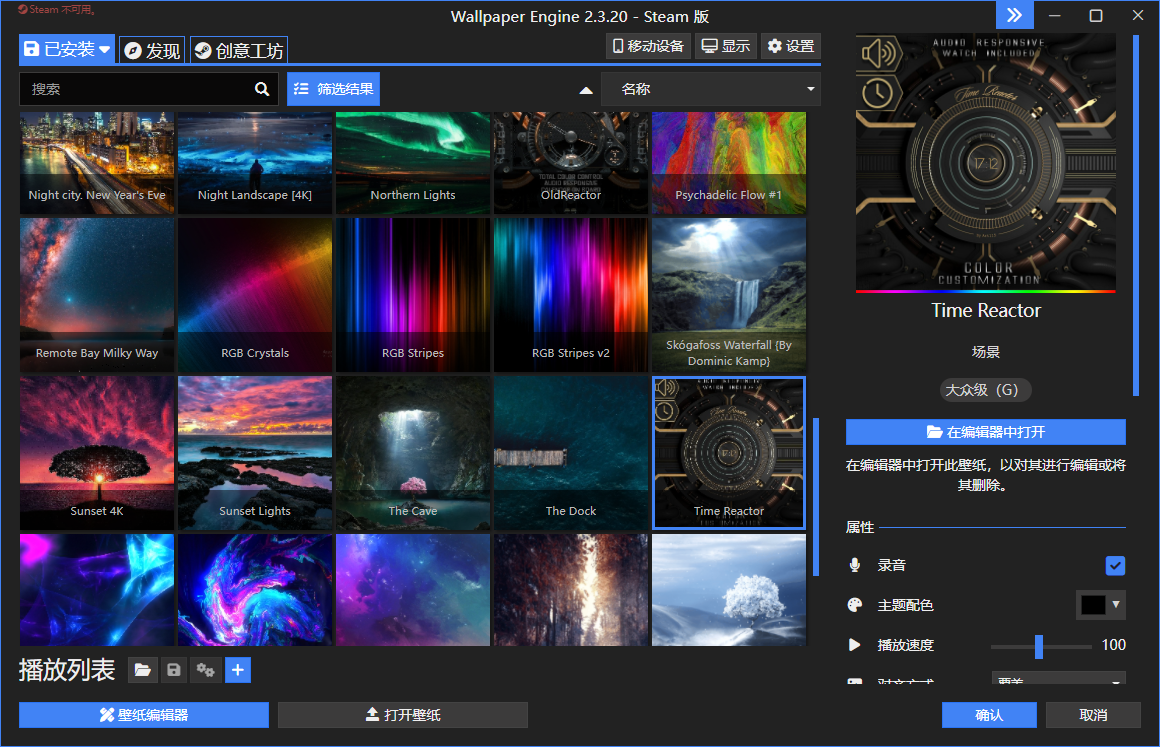
Task: Select Night Landscape [4K] wallpaper
Action: [254, 163]
